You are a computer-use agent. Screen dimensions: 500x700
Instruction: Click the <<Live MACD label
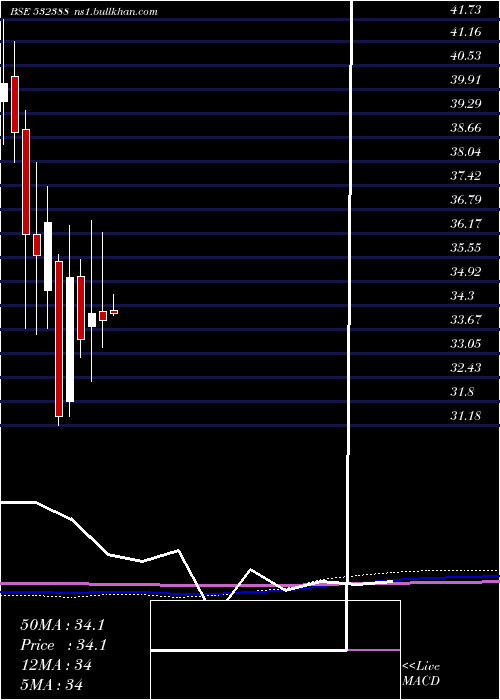421,674
